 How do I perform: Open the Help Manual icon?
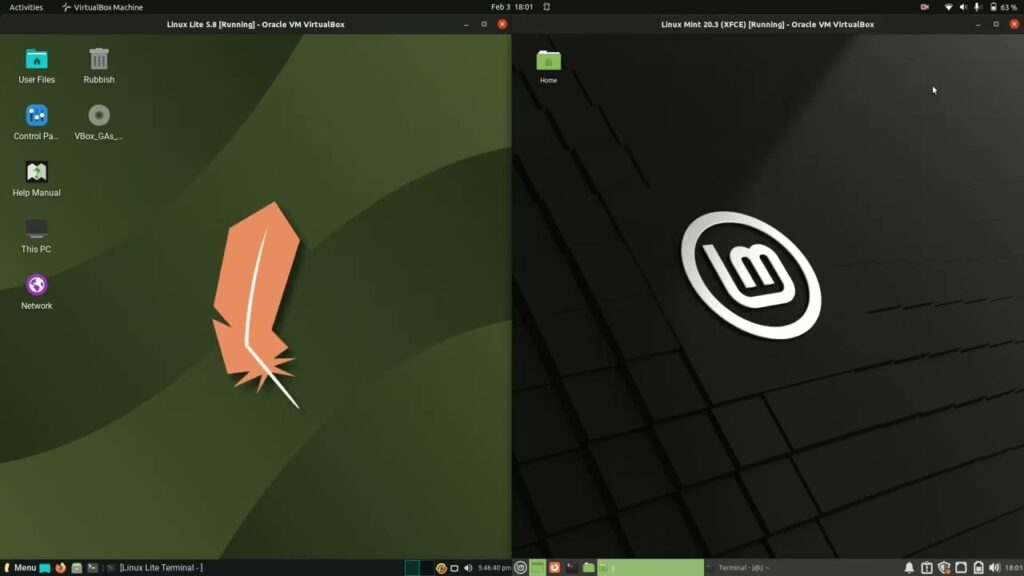[37, 179]
